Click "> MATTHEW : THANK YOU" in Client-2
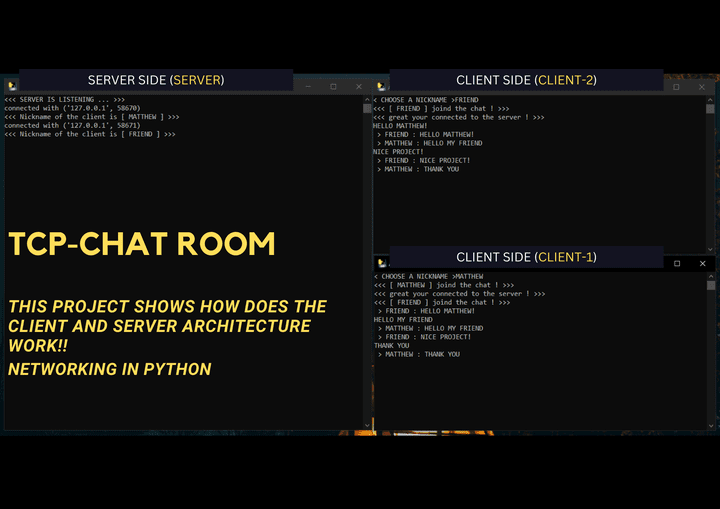 coord(418,169)
